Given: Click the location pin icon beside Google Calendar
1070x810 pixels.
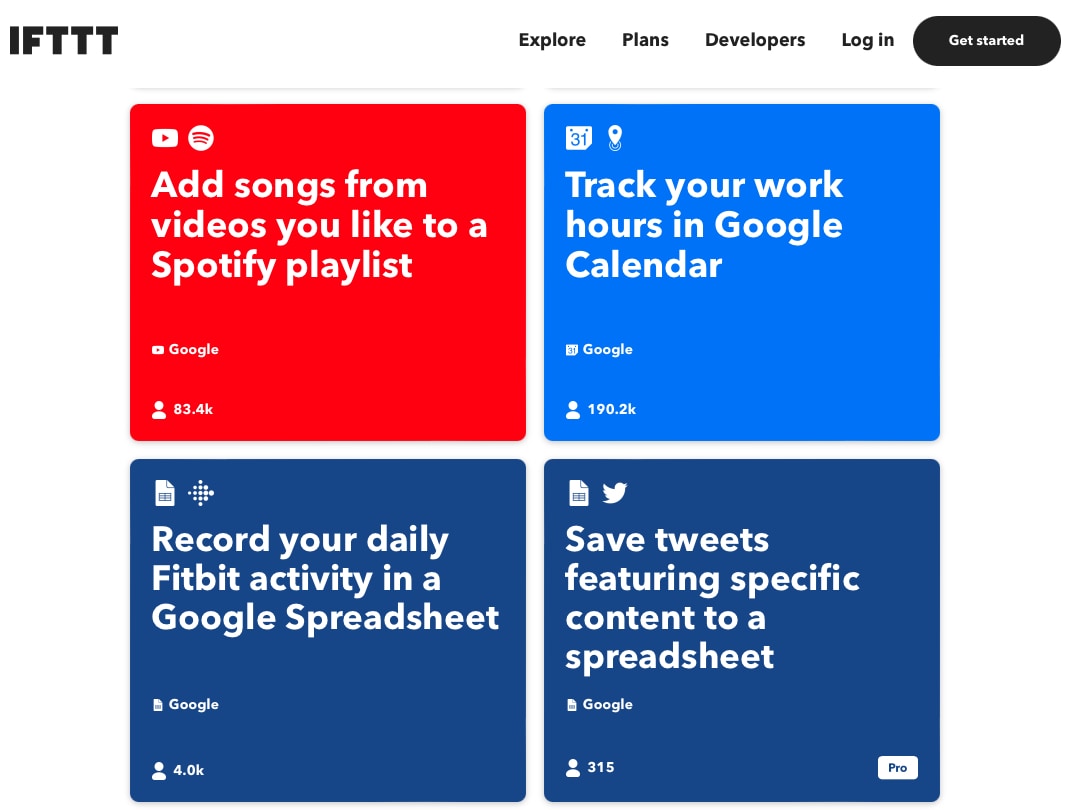Looking at the screenshot, I should coord(615,138).
